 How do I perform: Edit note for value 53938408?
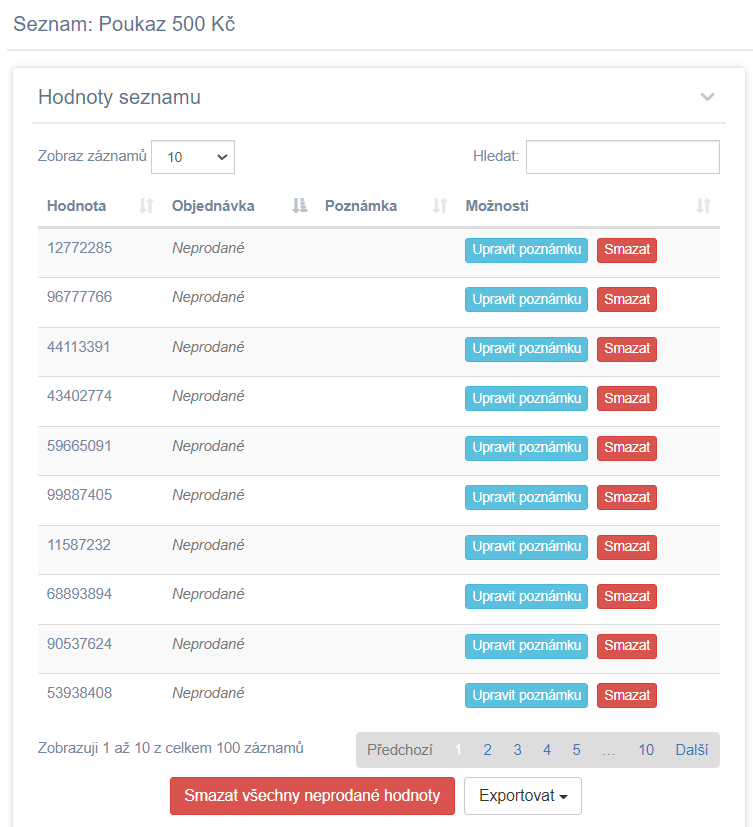(526, 695)
